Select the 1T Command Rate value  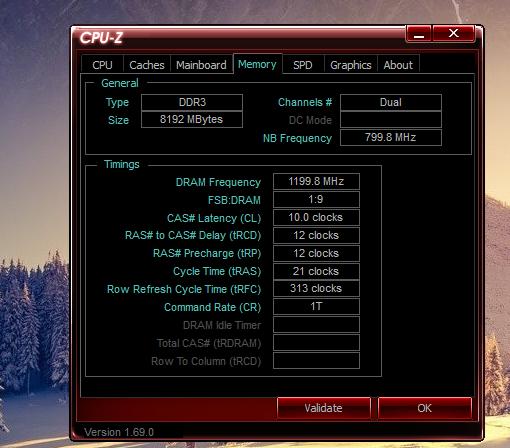point(316,306)
